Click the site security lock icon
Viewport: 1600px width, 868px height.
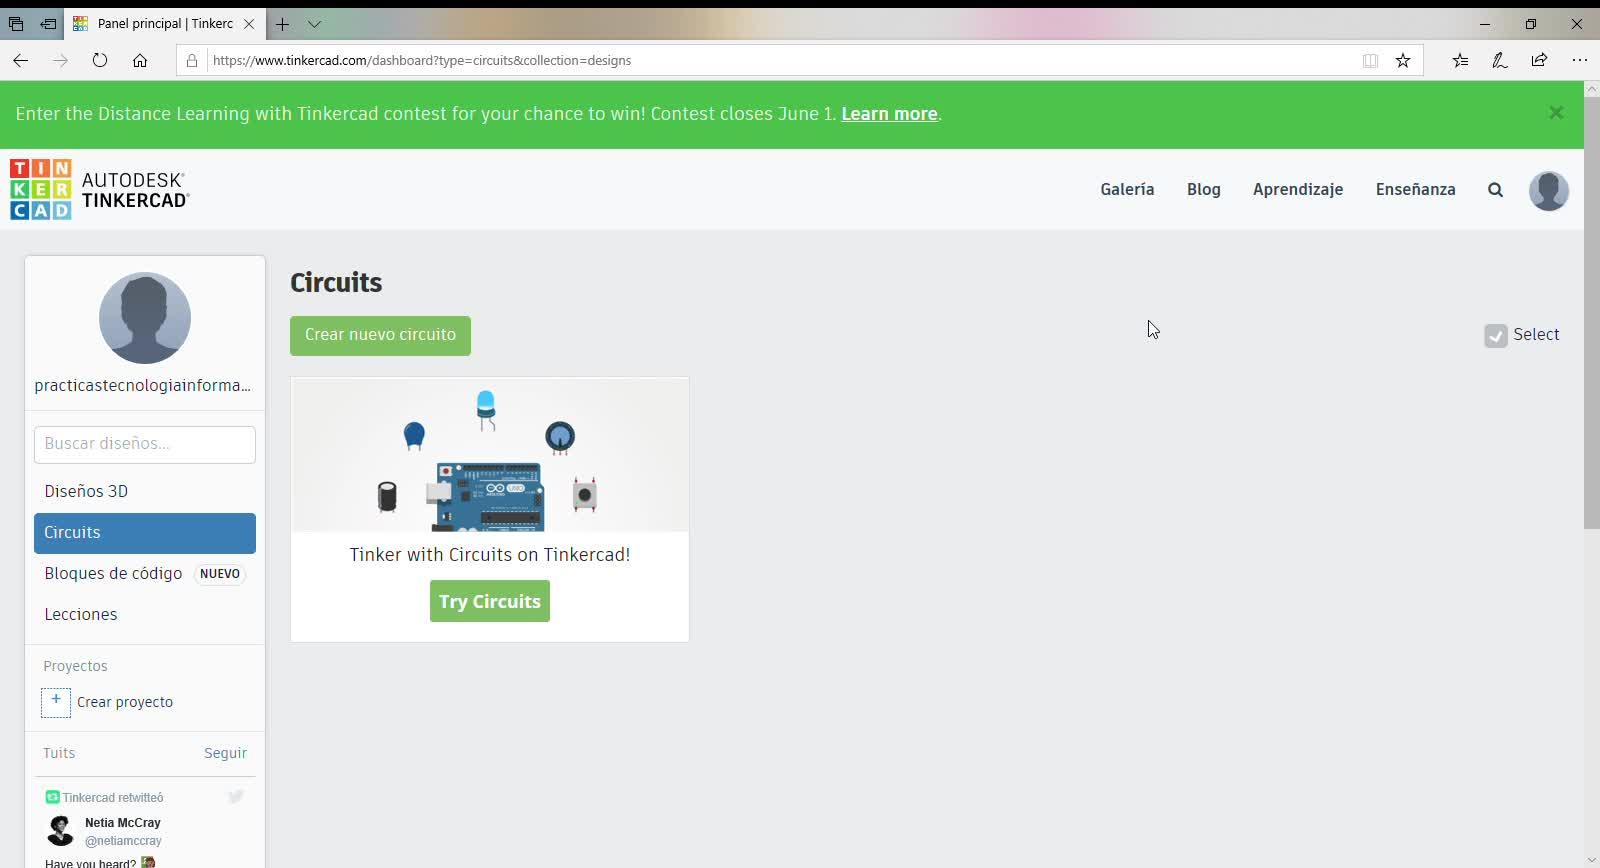tap(192, 60)
